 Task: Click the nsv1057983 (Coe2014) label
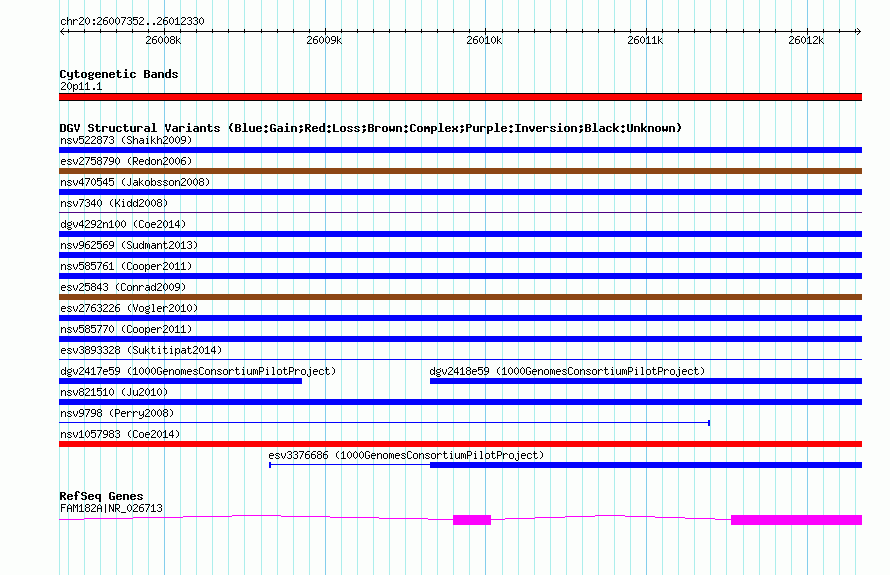120,434
